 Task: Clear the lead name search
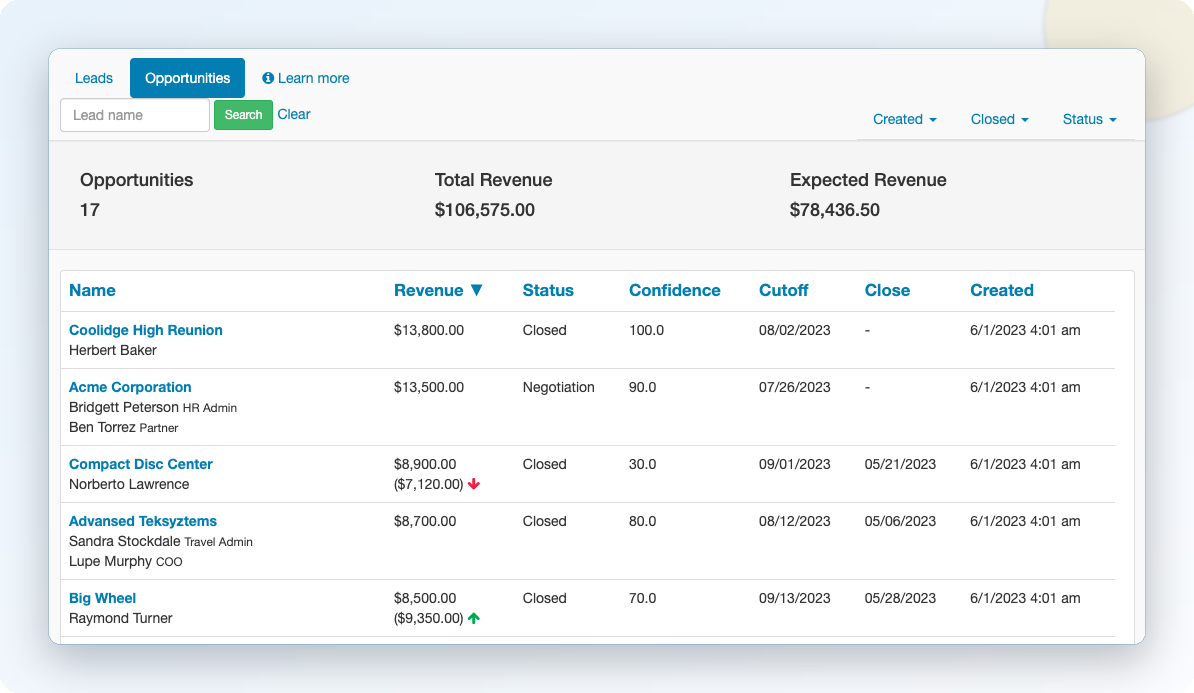[294, 114]
